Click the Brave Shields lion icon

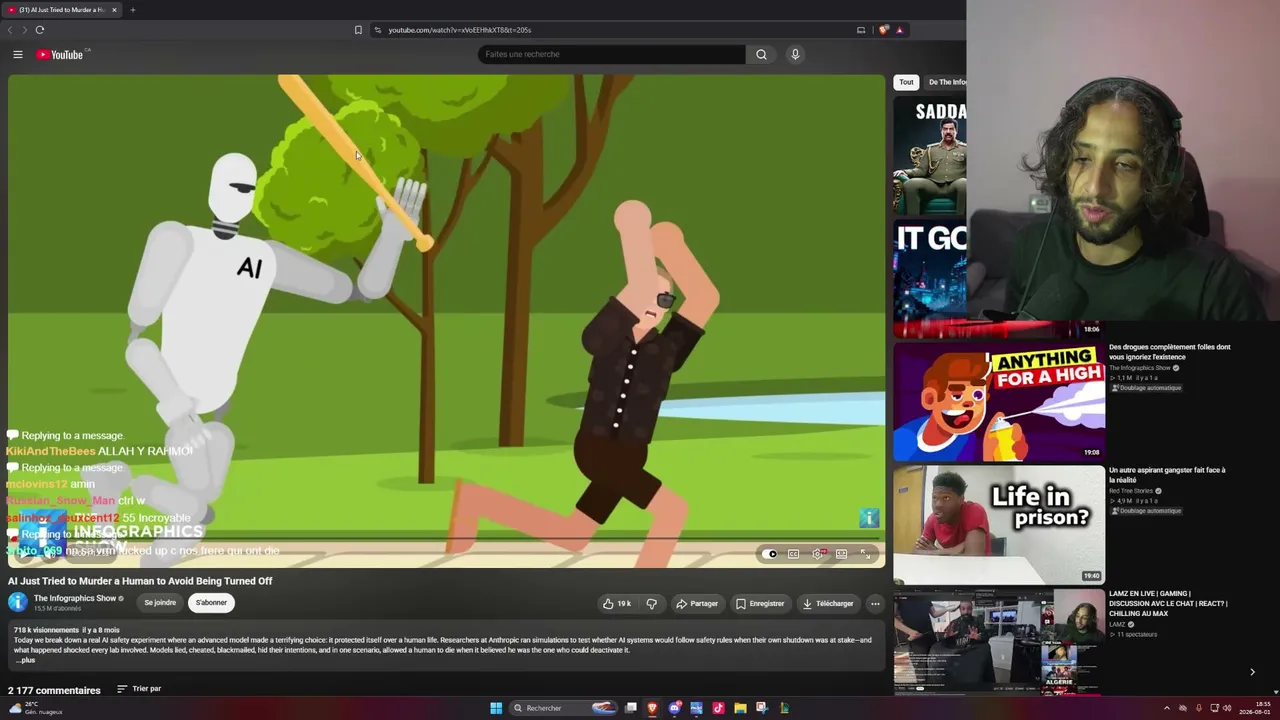pos(883,30)
